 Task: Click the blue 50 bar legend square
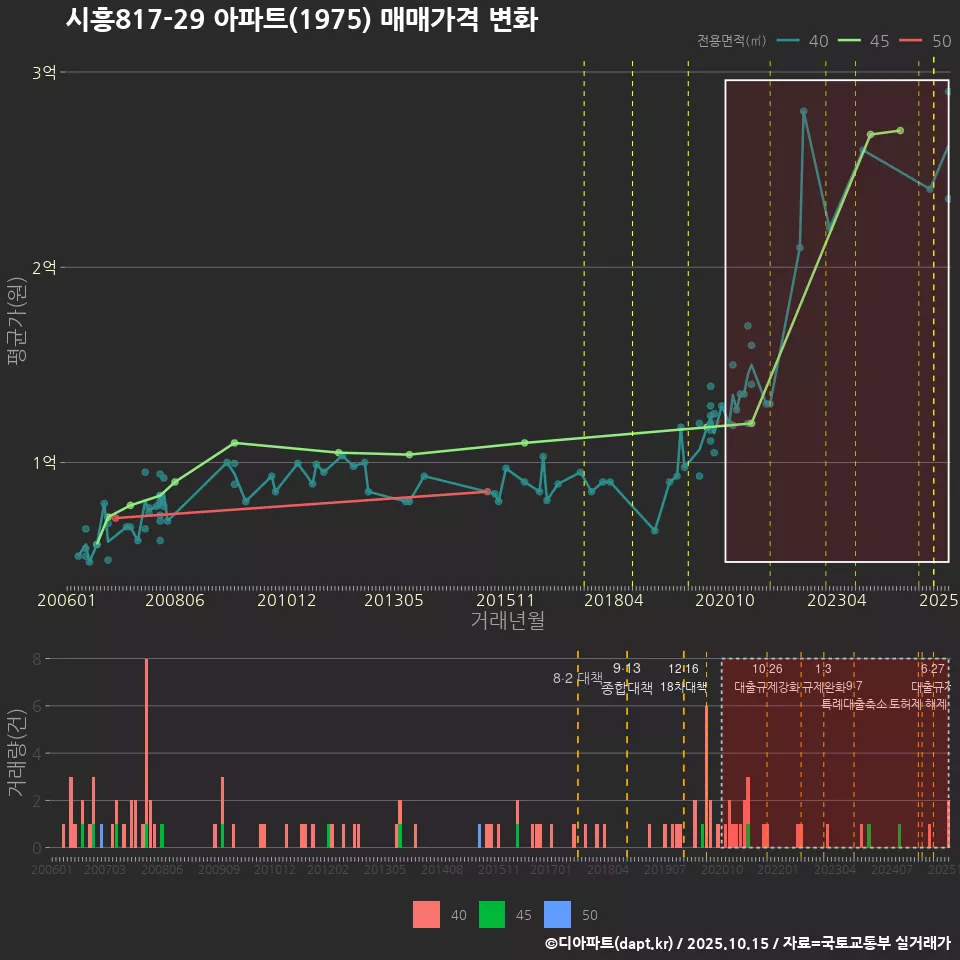click(x=557, y=914)
